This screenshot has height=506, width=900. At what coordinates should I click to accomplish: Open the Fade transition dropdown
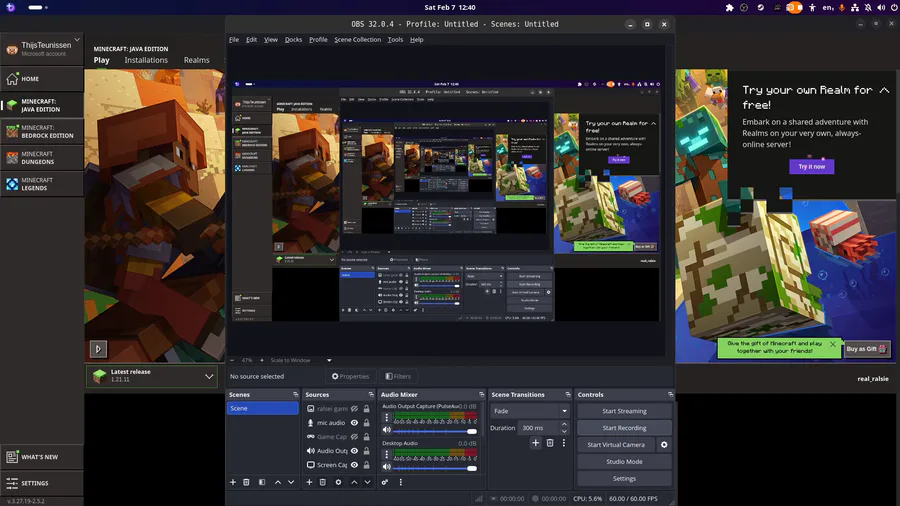(x=530, y=411)
